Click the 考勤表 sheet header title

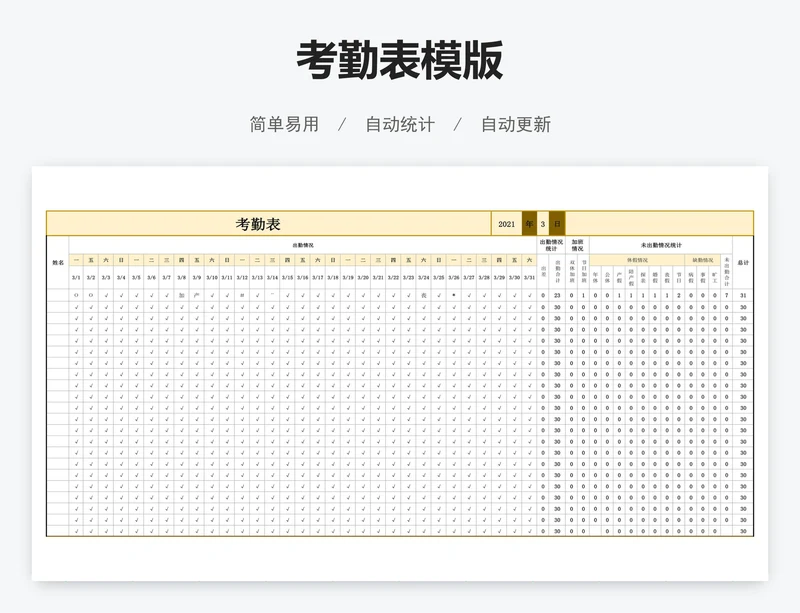[258, 224]
